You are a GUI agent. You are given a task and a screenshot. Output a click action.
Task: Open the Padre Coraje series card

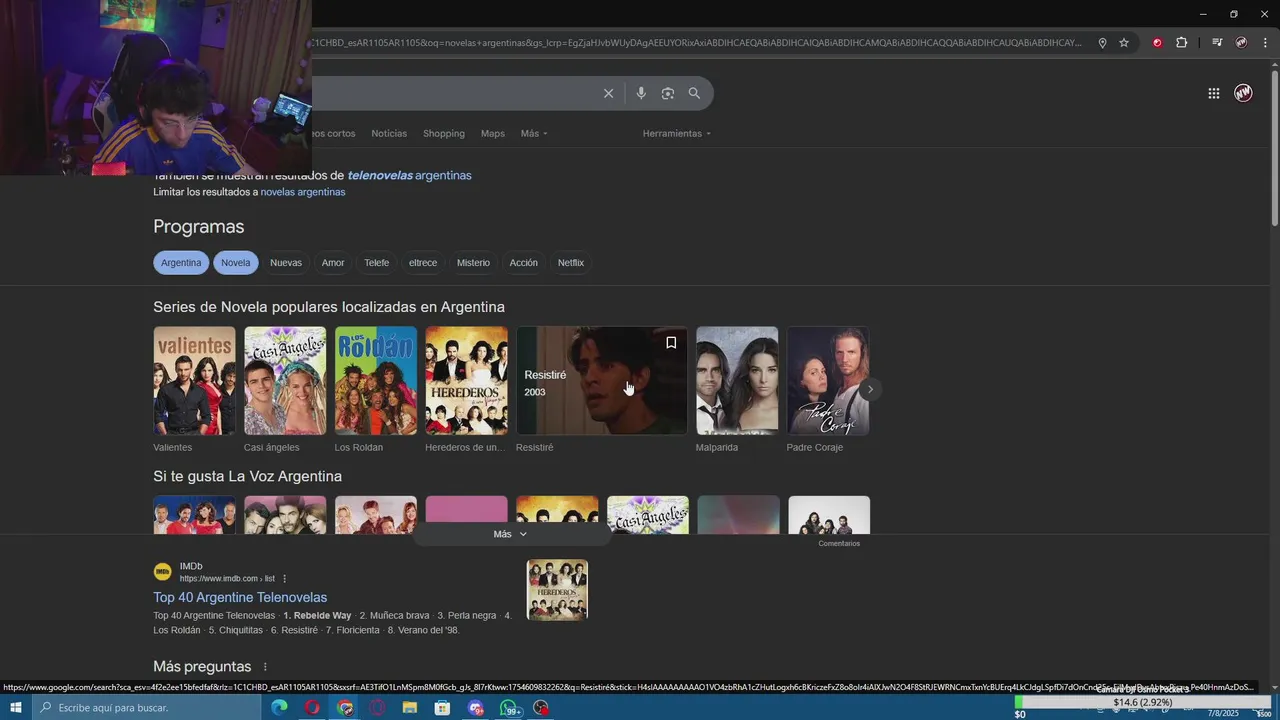click(x=828, y=381)
